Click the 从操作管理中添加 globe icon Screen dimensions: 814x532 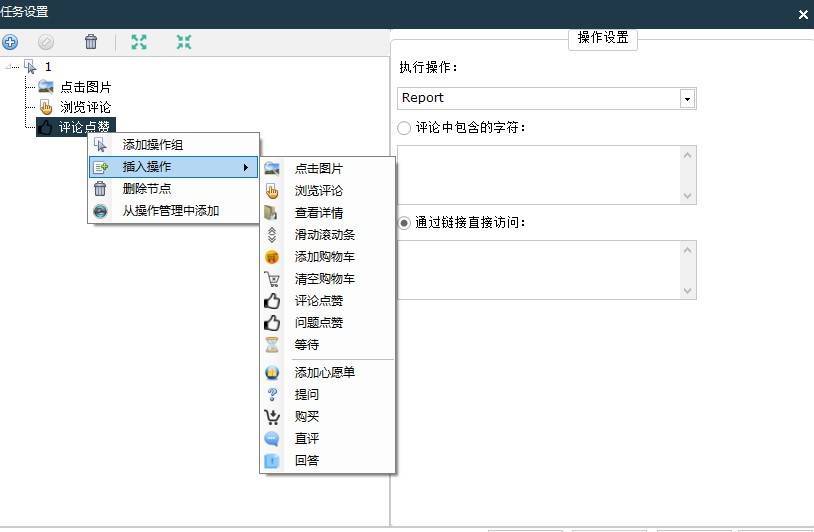100,211
